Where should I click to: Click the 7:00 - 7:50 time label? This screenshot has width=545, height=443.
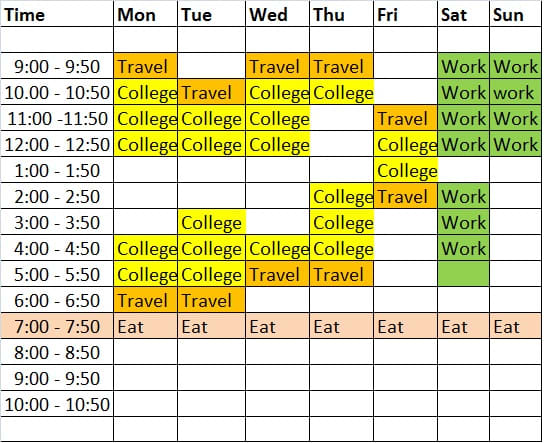click(57, 326)
